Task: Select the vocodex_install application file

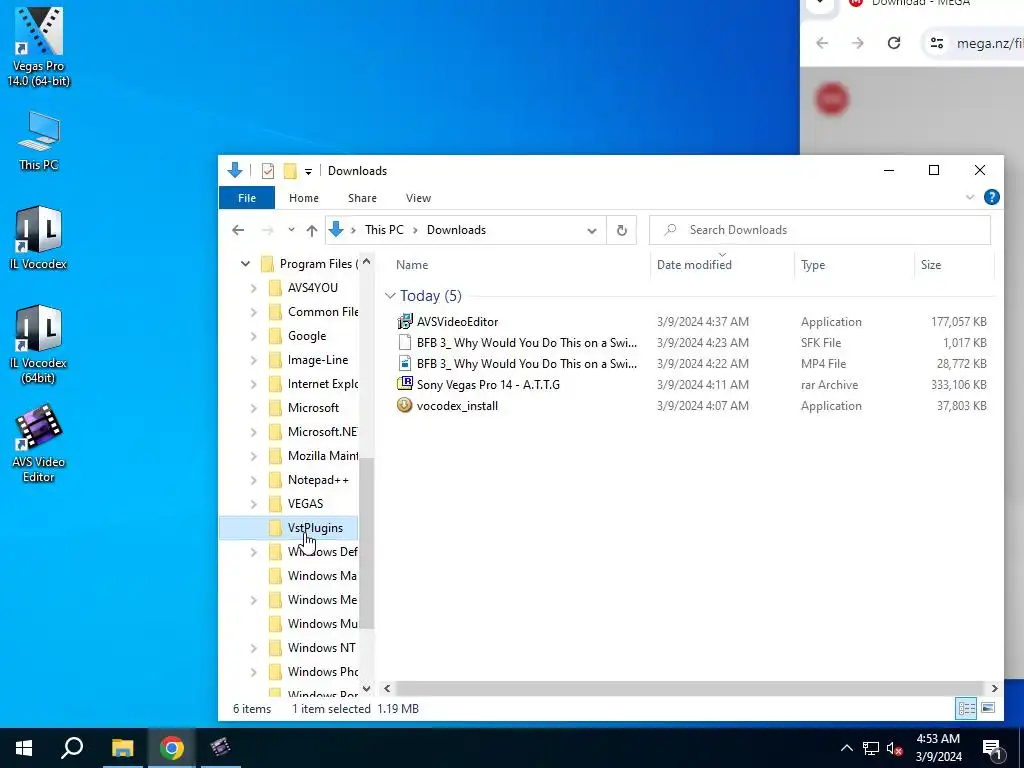Action: point(447,406)
